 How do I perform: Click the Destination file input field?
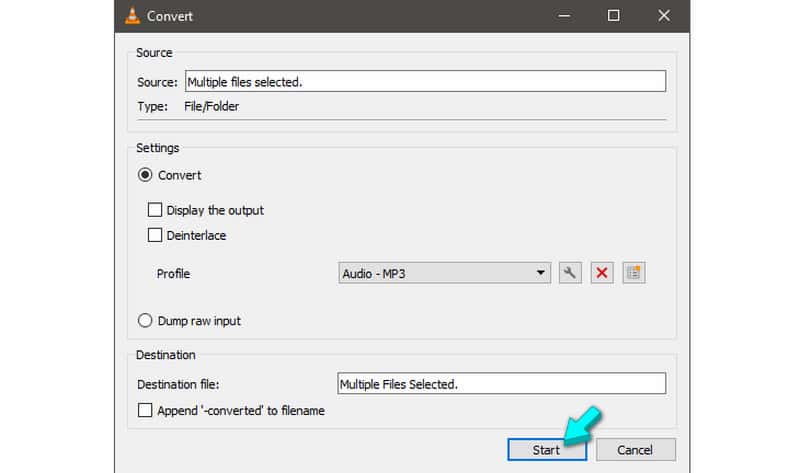tap(502, 383)
